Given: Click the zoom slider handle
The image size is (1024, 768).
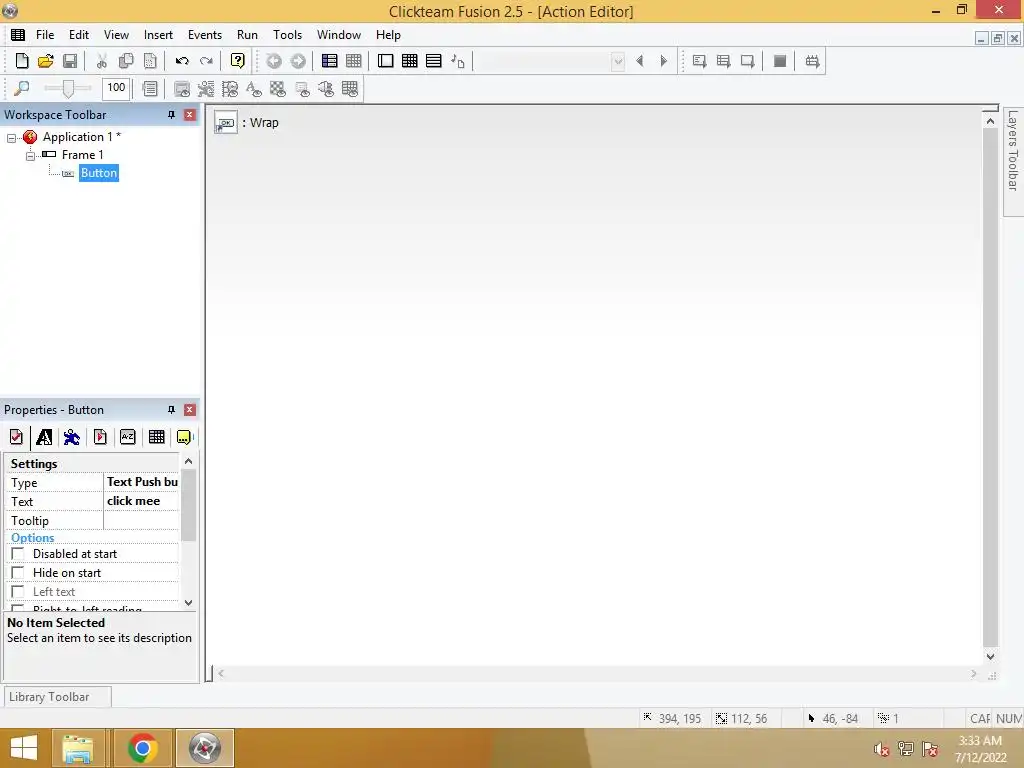Looking at the screenshot, I should (67, 88).
